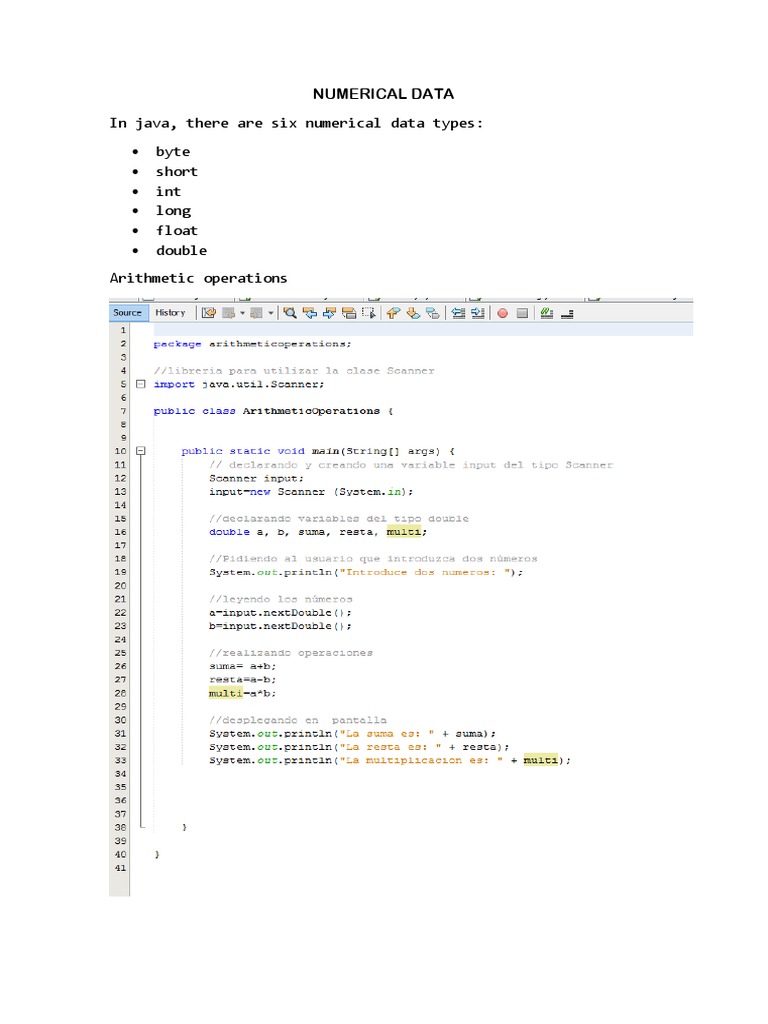Image resolution: width=768 pixels, height=1024 pixels.
Task: Click the 'multi=a*b;' line
Action: (x=242, y=693)
